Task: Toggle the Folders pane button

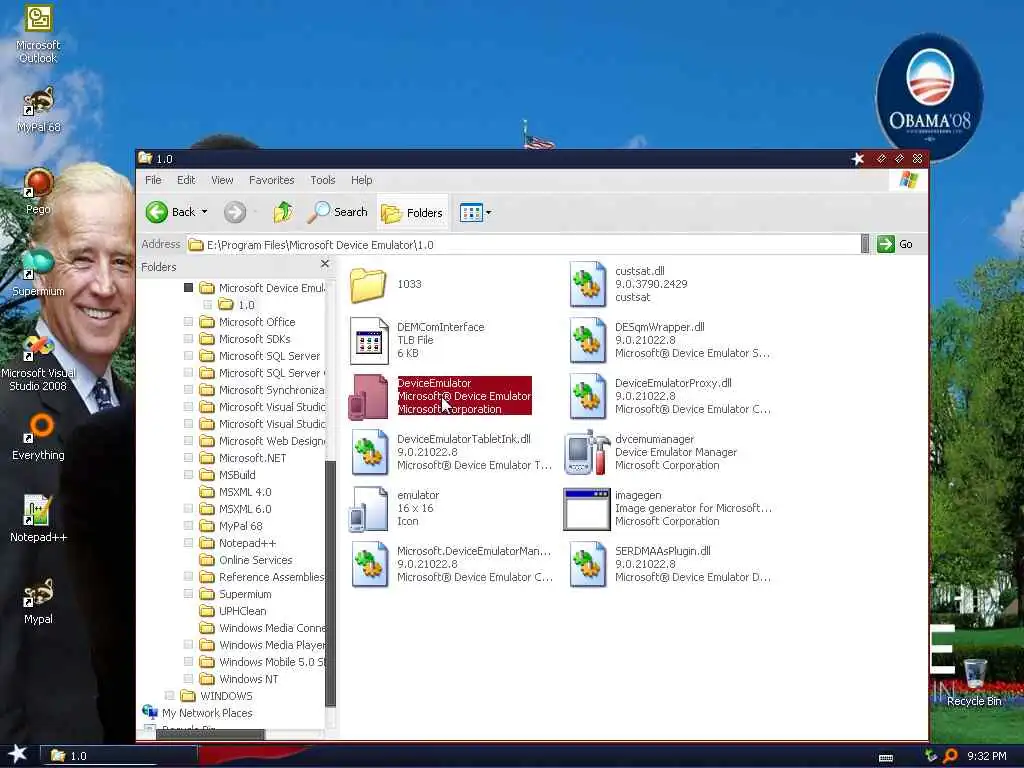Action: [x=411, y=213]
